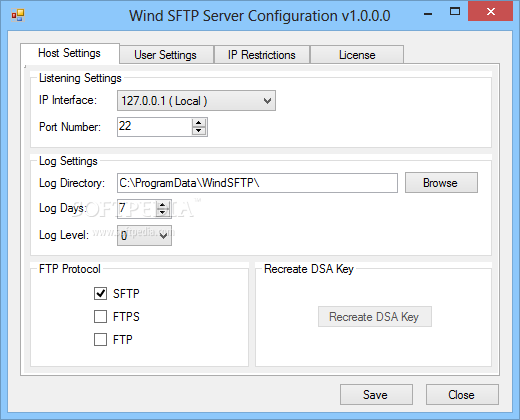Increase Log Days with up arrow
Viewport: 520px width, 420px height.
(x=163, y=205)
